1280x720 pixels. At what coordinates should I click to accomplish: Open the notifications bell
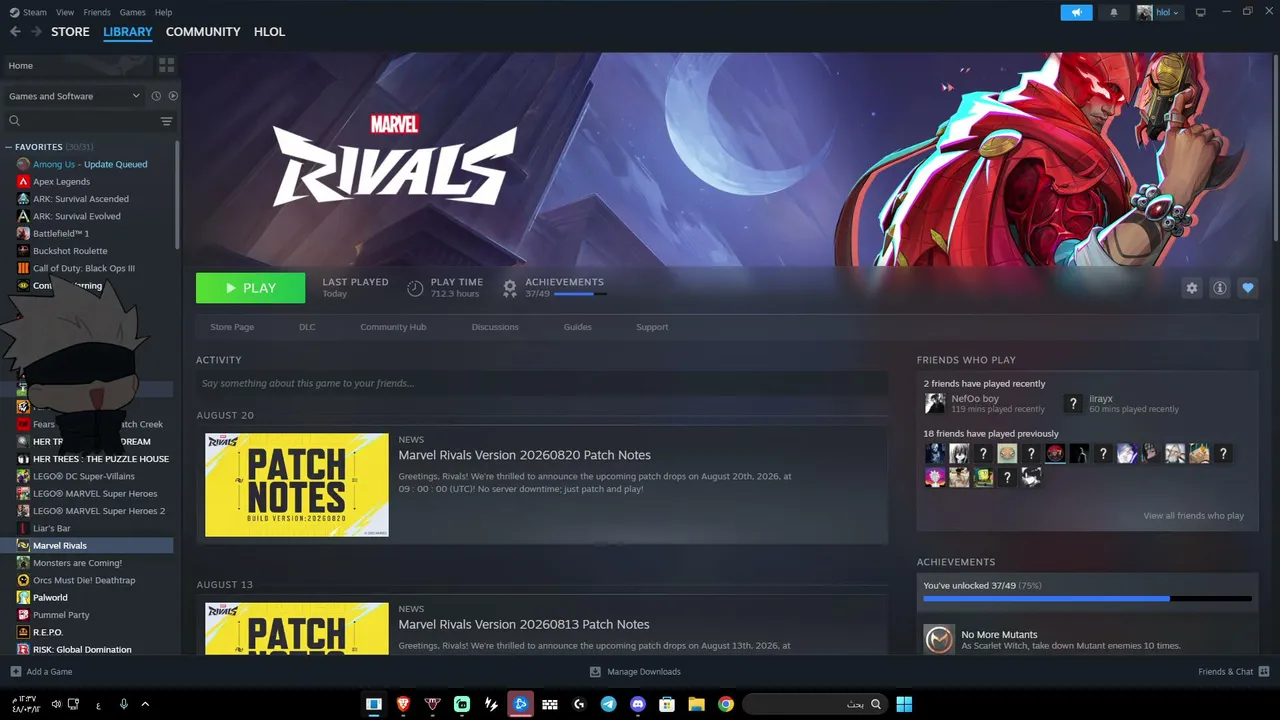click(x=1114, y=12)
